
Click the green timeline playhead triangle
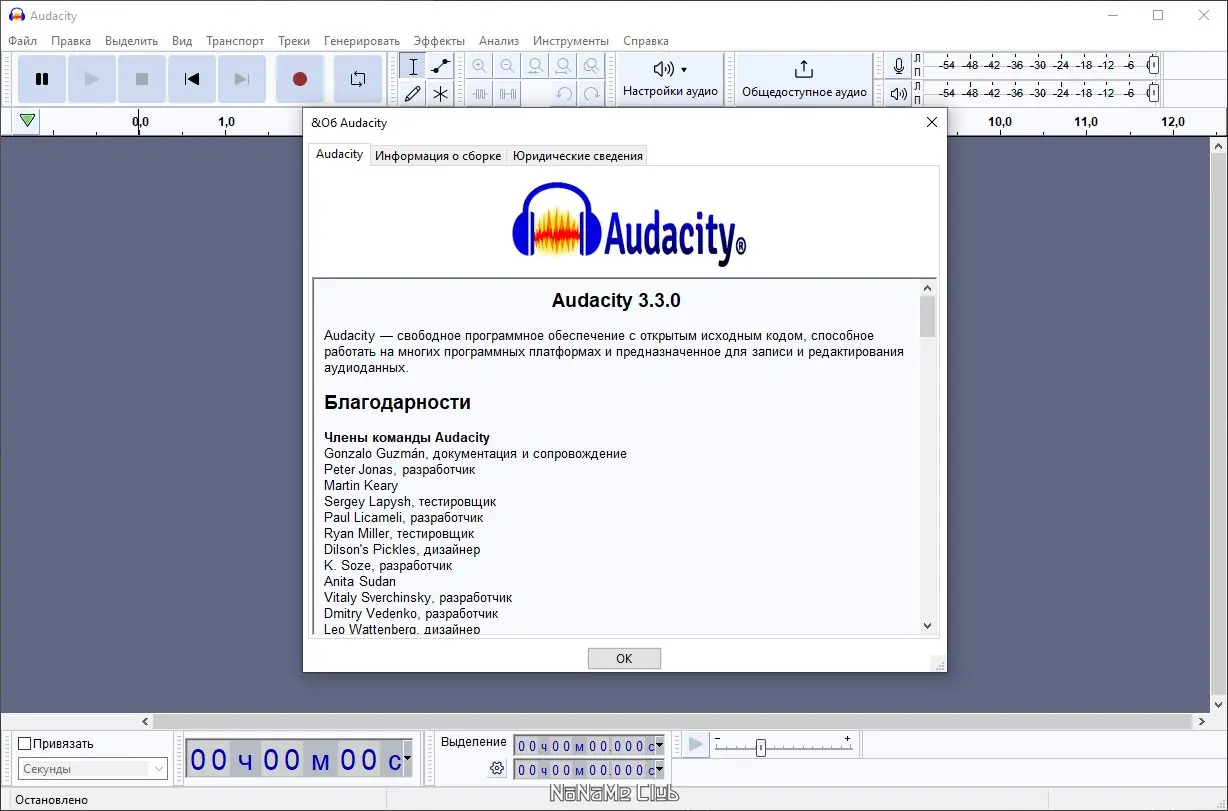pos(28,121)
